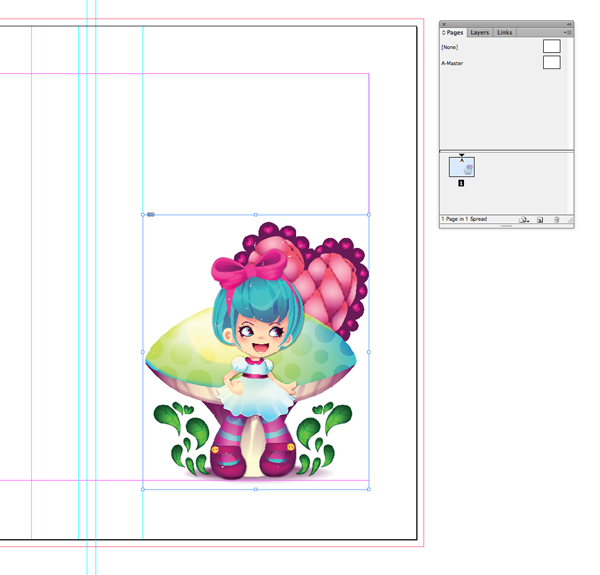Viewport: 600px width, 575px height.
Task: Click the bottom-center handle of the image frame
Action: click(x=256, y=489)
